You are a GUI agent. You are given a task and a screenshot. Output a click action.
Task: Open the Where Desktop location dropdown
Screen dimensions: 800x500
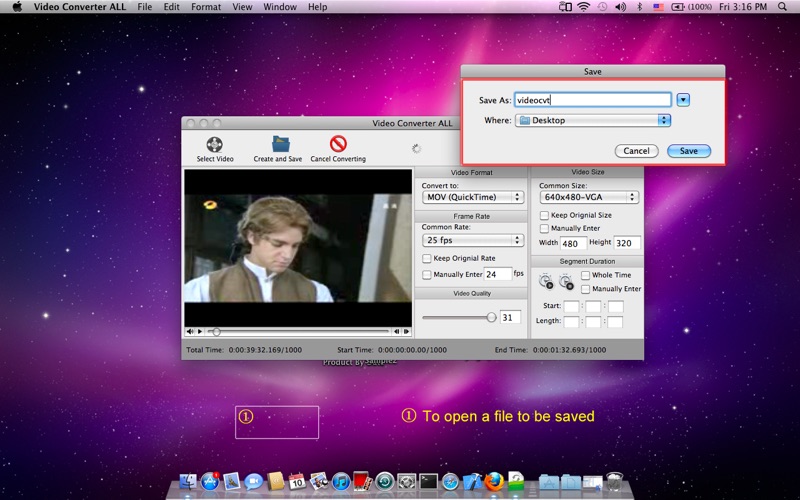point(593,120)
